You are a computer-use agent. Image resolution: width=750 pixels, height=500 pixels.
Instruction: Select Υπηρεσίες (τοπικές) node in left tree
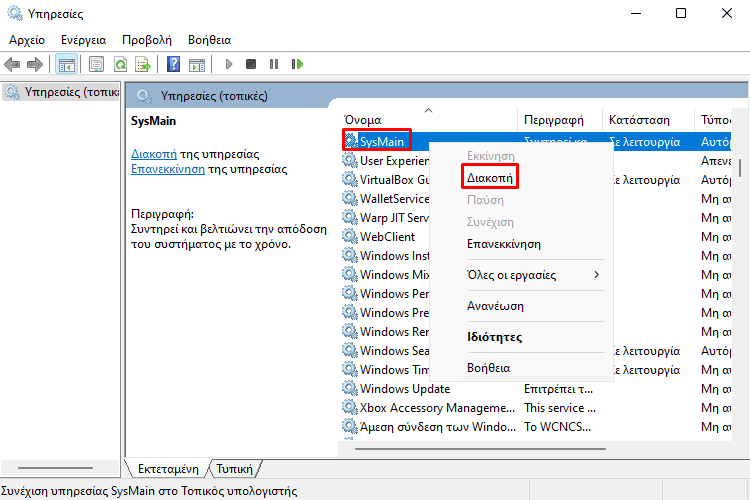62,92
